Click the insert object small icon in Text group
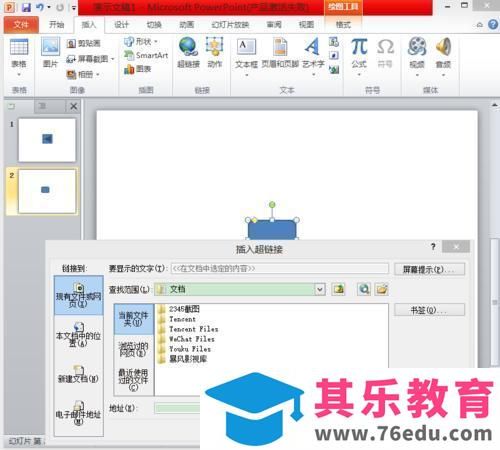This screenshot has height=450, width=500. click(x=334, y=69)
